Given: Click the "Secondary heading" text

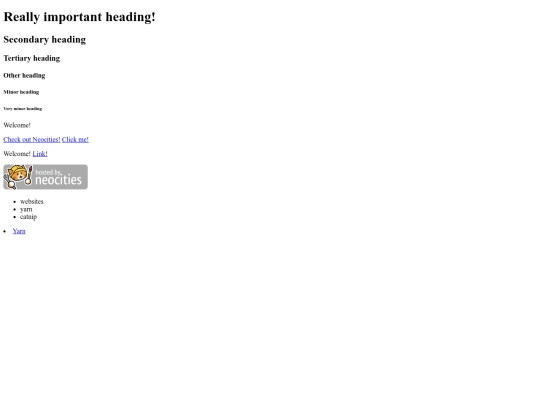Looking at the screenshot, I should [x=44, y=40].
